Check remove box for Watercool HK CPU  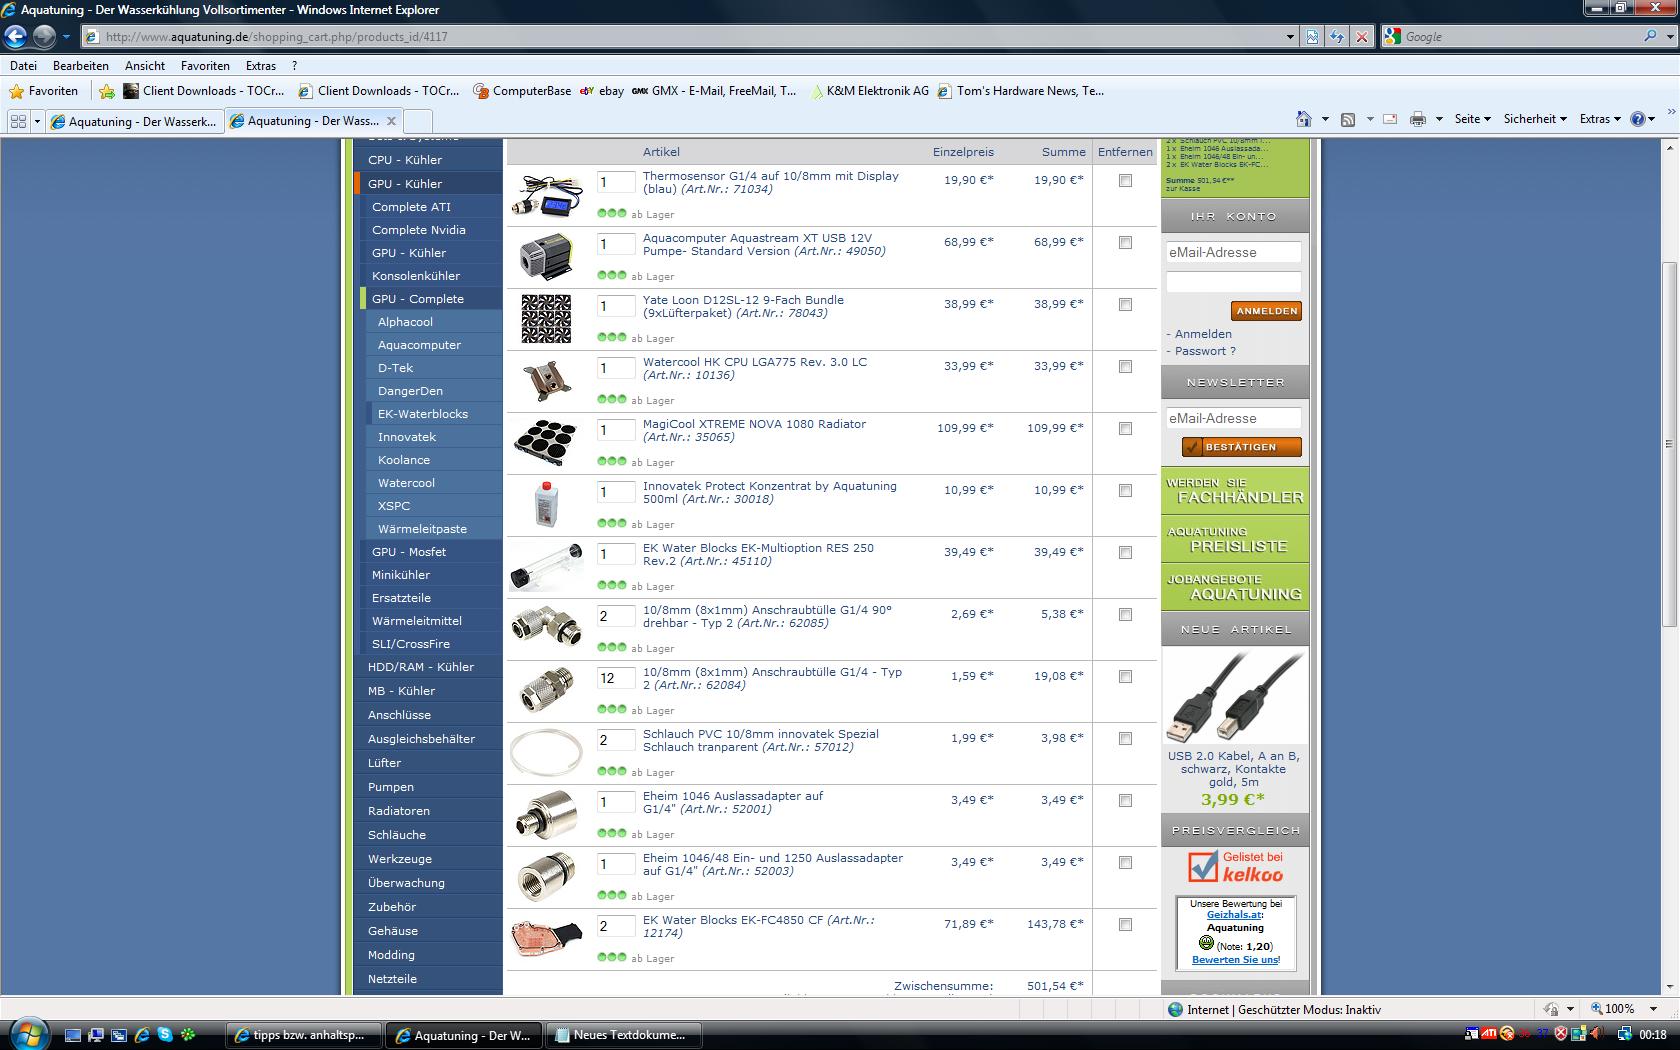pyautogui.click(x=1125, y=367)
